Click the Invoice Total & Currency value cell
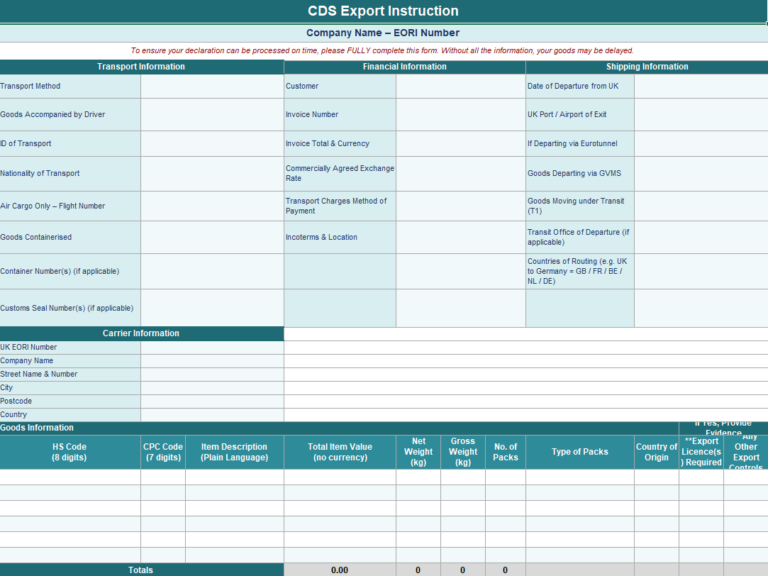The height and width of the screenshot is (576, 768). [460, 144]
